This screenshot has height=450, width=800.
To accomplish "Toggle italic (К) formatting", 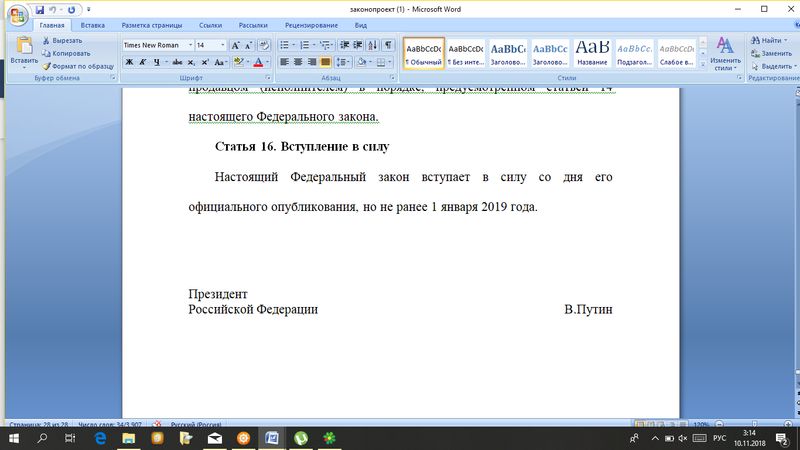I will [x=144, y=62].
